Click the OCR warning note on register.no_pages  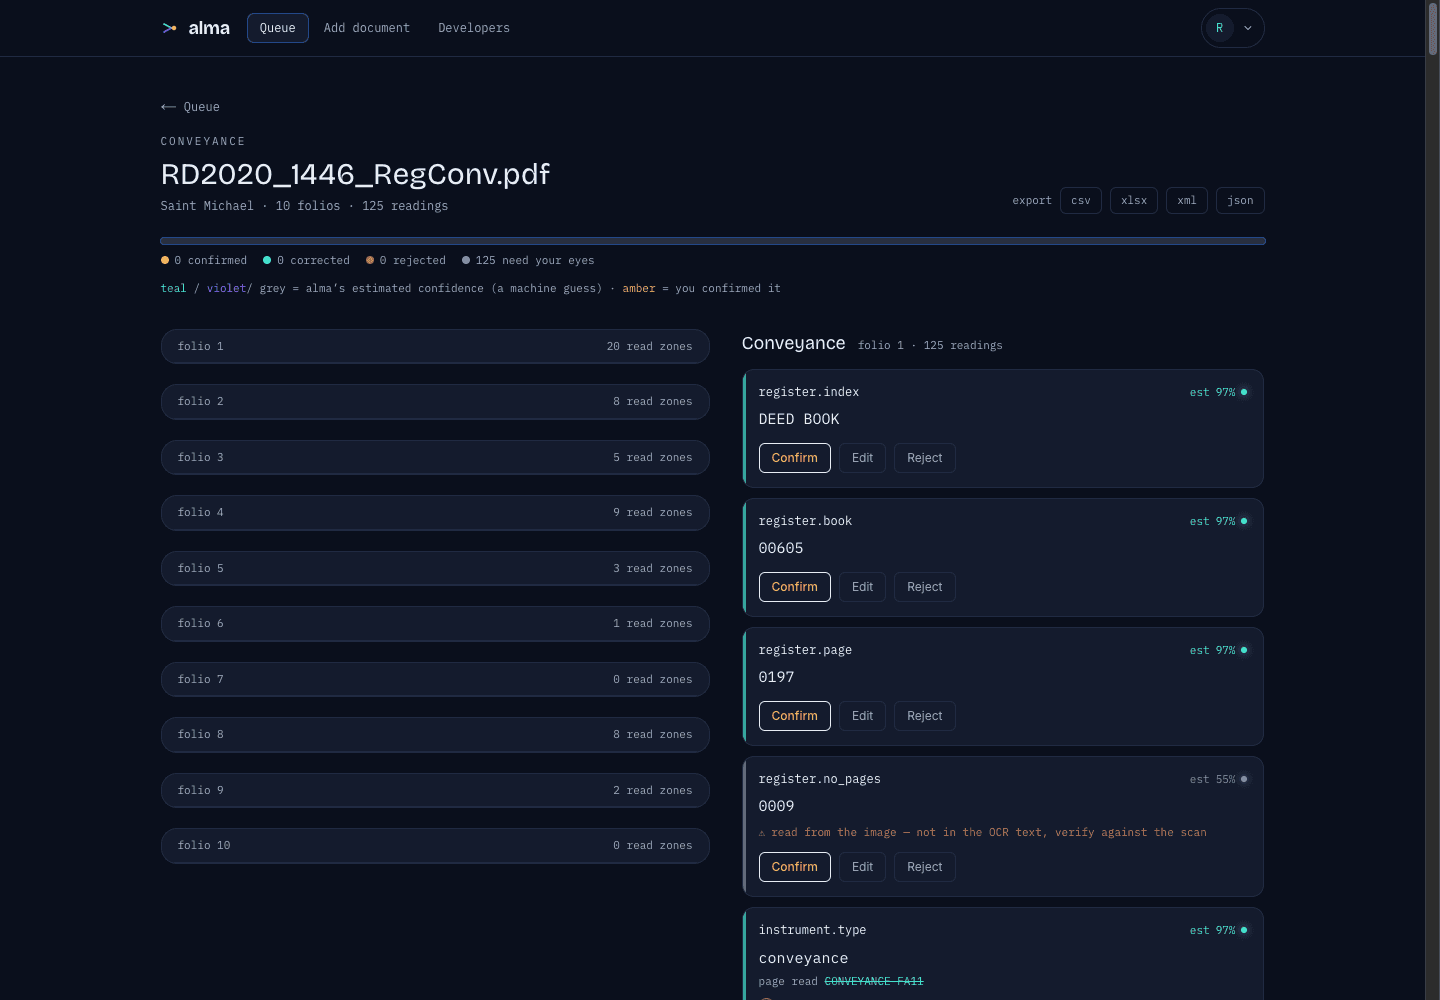pyautogui.click(x=983, y=832)
